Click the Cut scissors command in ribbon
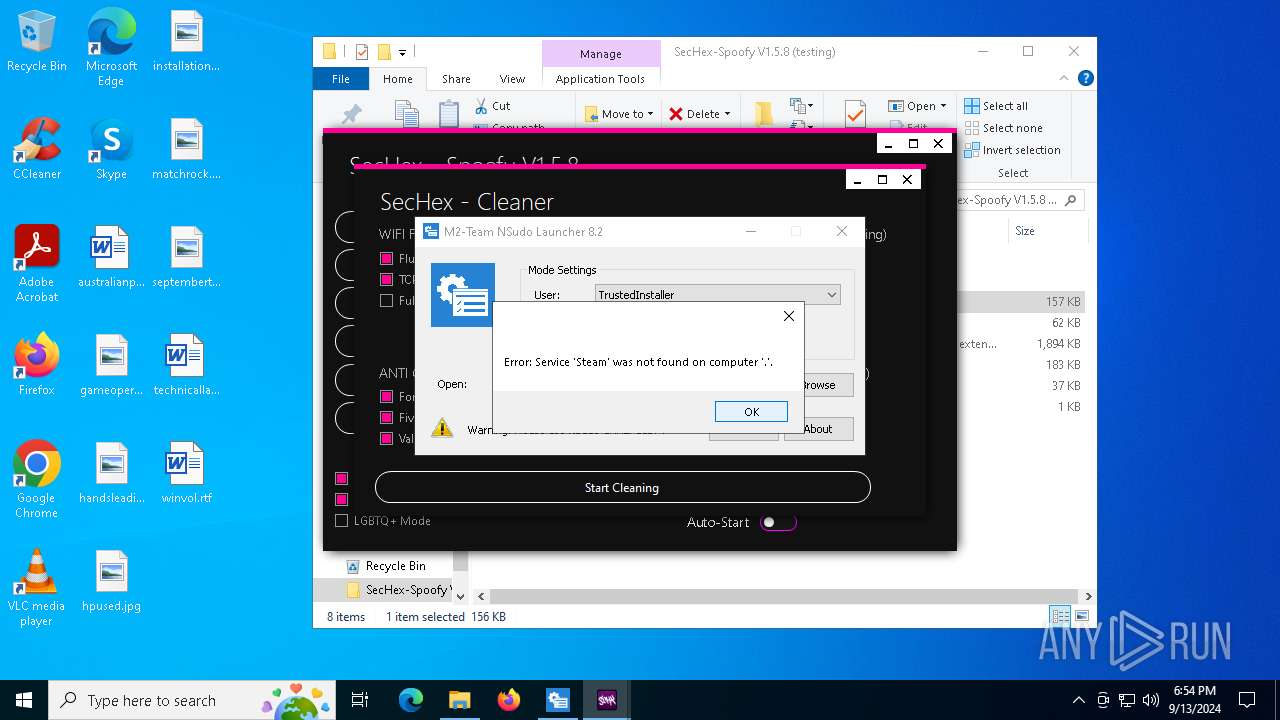The image size is (1280, 720). [x=491, y=106]
